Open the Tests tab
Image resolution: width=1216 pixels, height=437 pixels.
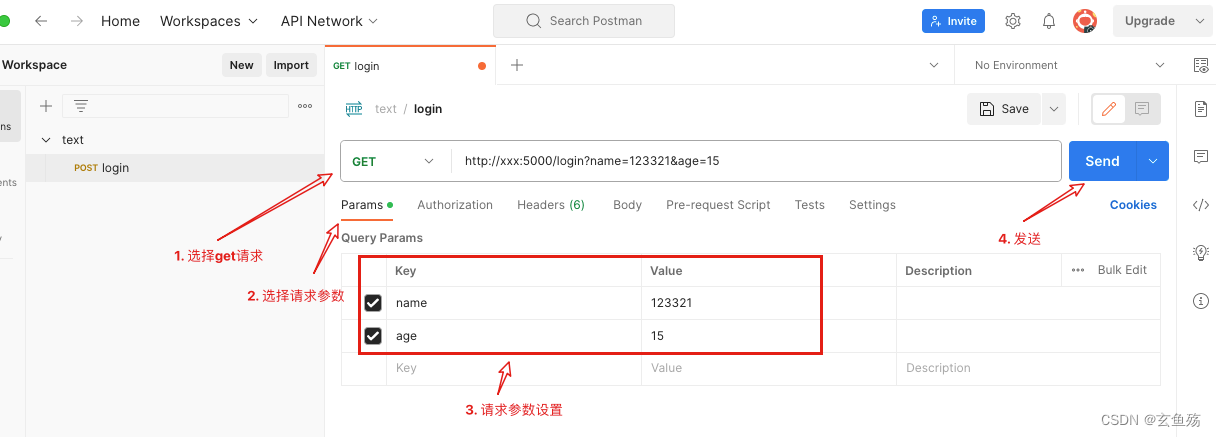810,205
